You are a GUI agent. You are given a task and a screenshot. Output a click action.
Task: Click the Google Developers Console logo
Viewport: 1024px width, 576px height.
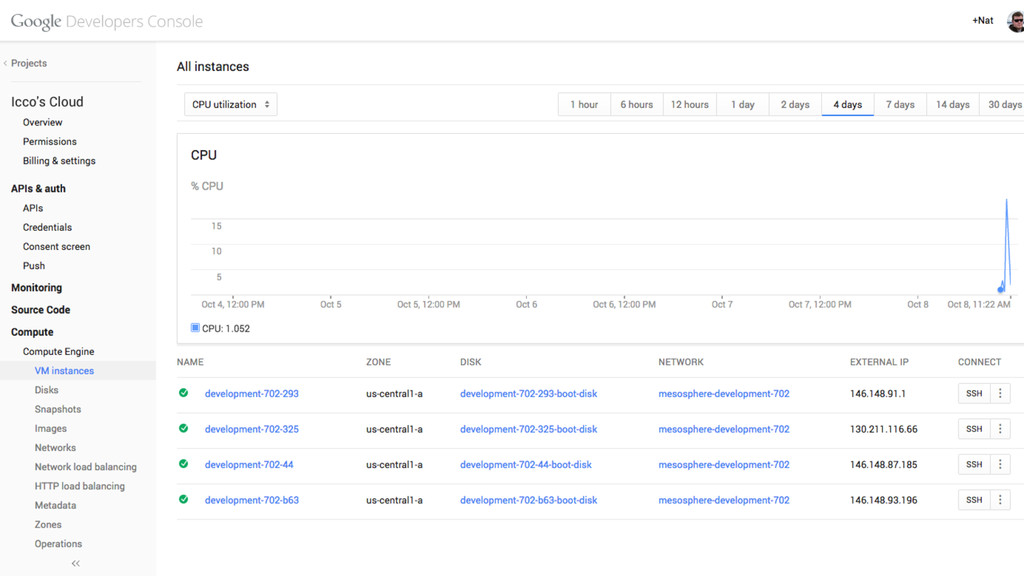pyautogui.click(x=106, y=22)
